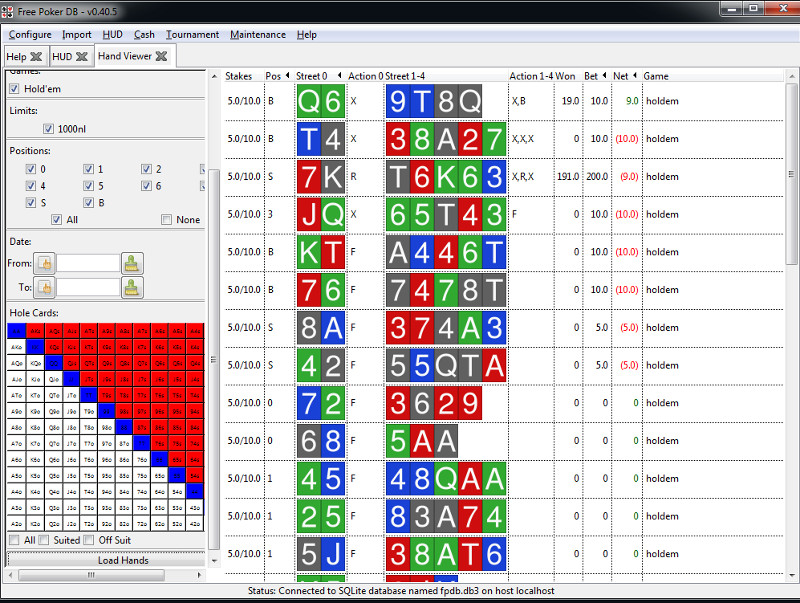Uncheck position 5 checkbox

[x=88, y=186]
